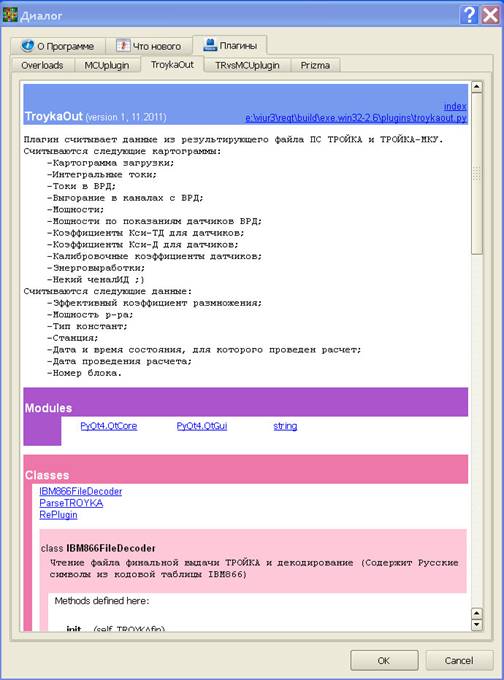The height and width of the screenshot is (680, 504).
Task: Click '-Калибровочные коэффициенты датчиков;' line
Action: pos(155,256)
